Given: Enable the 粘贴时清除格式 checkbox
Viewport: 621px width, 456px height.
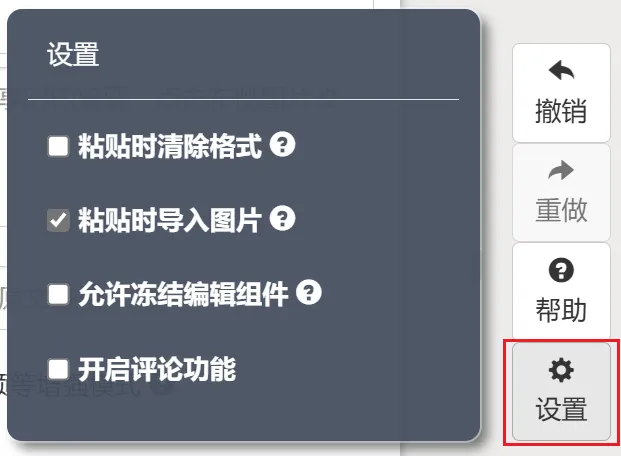Looking at the screenshot, I should tap(58, 146).
